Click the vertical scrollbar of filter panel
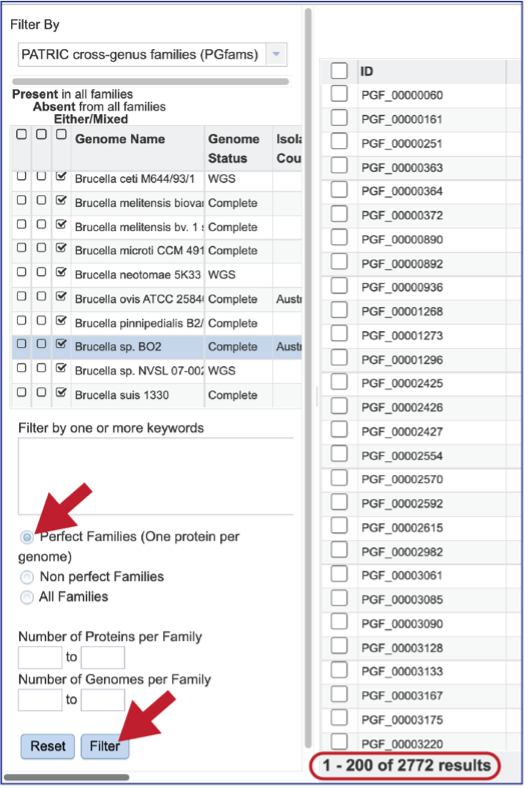 pos(308,377)
